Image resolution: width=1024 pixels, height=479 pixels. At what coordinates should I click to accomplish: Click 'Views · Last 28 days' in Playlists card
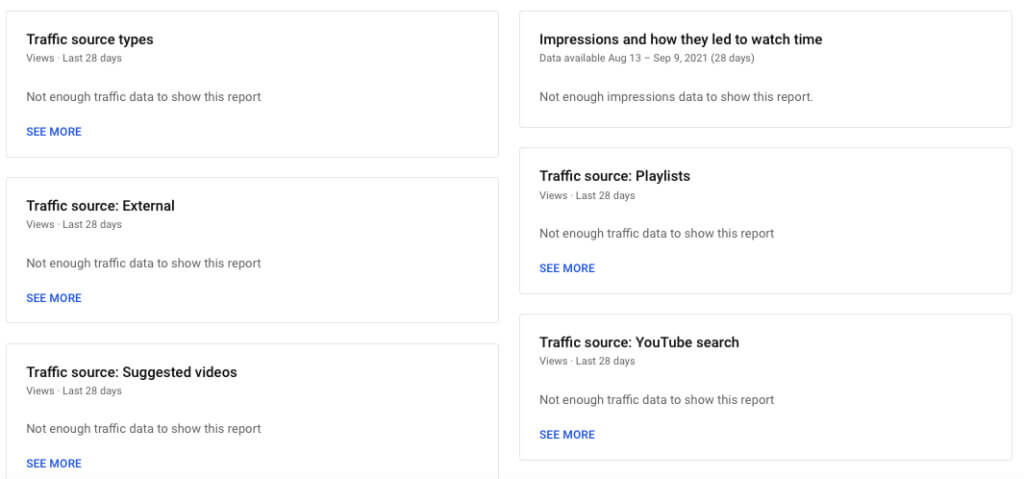(587, 195)
